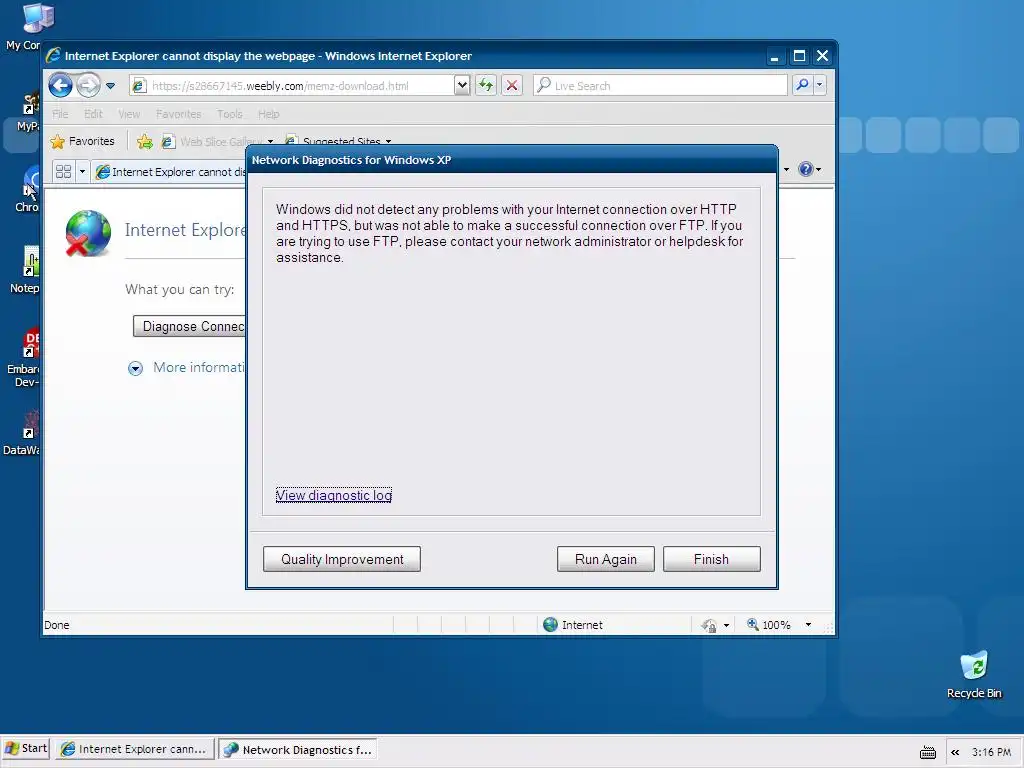Open the File menu
Image resolution: width=1024 pixels, height=768 pixels.
pyautogui.click(x=60, y=114)
